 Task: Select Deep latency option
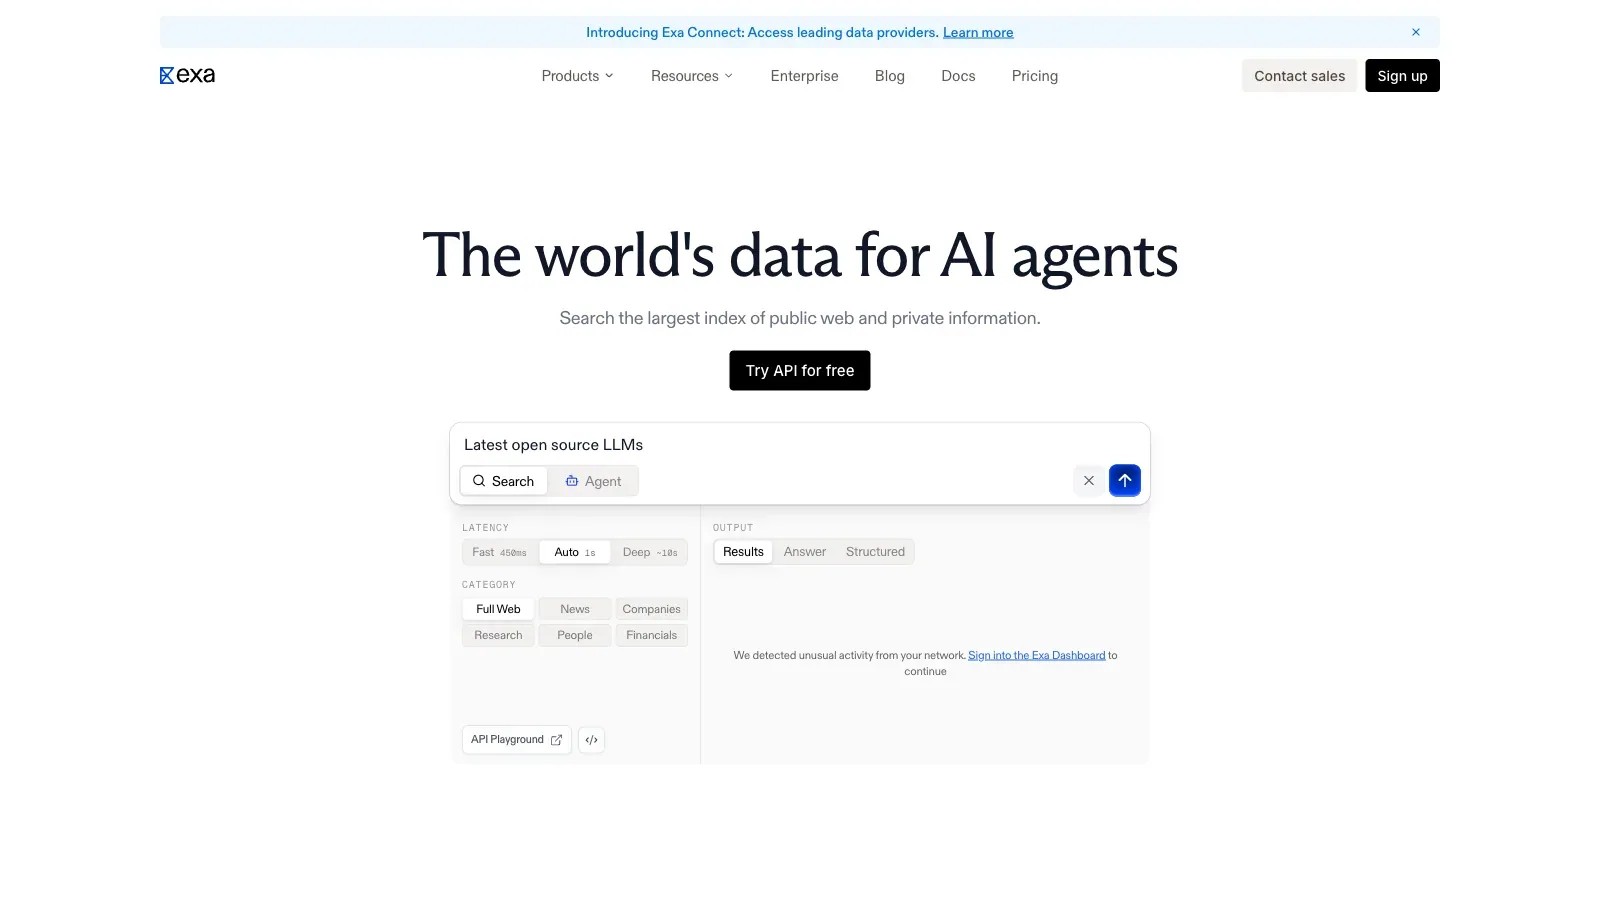(x=650, y=552)
